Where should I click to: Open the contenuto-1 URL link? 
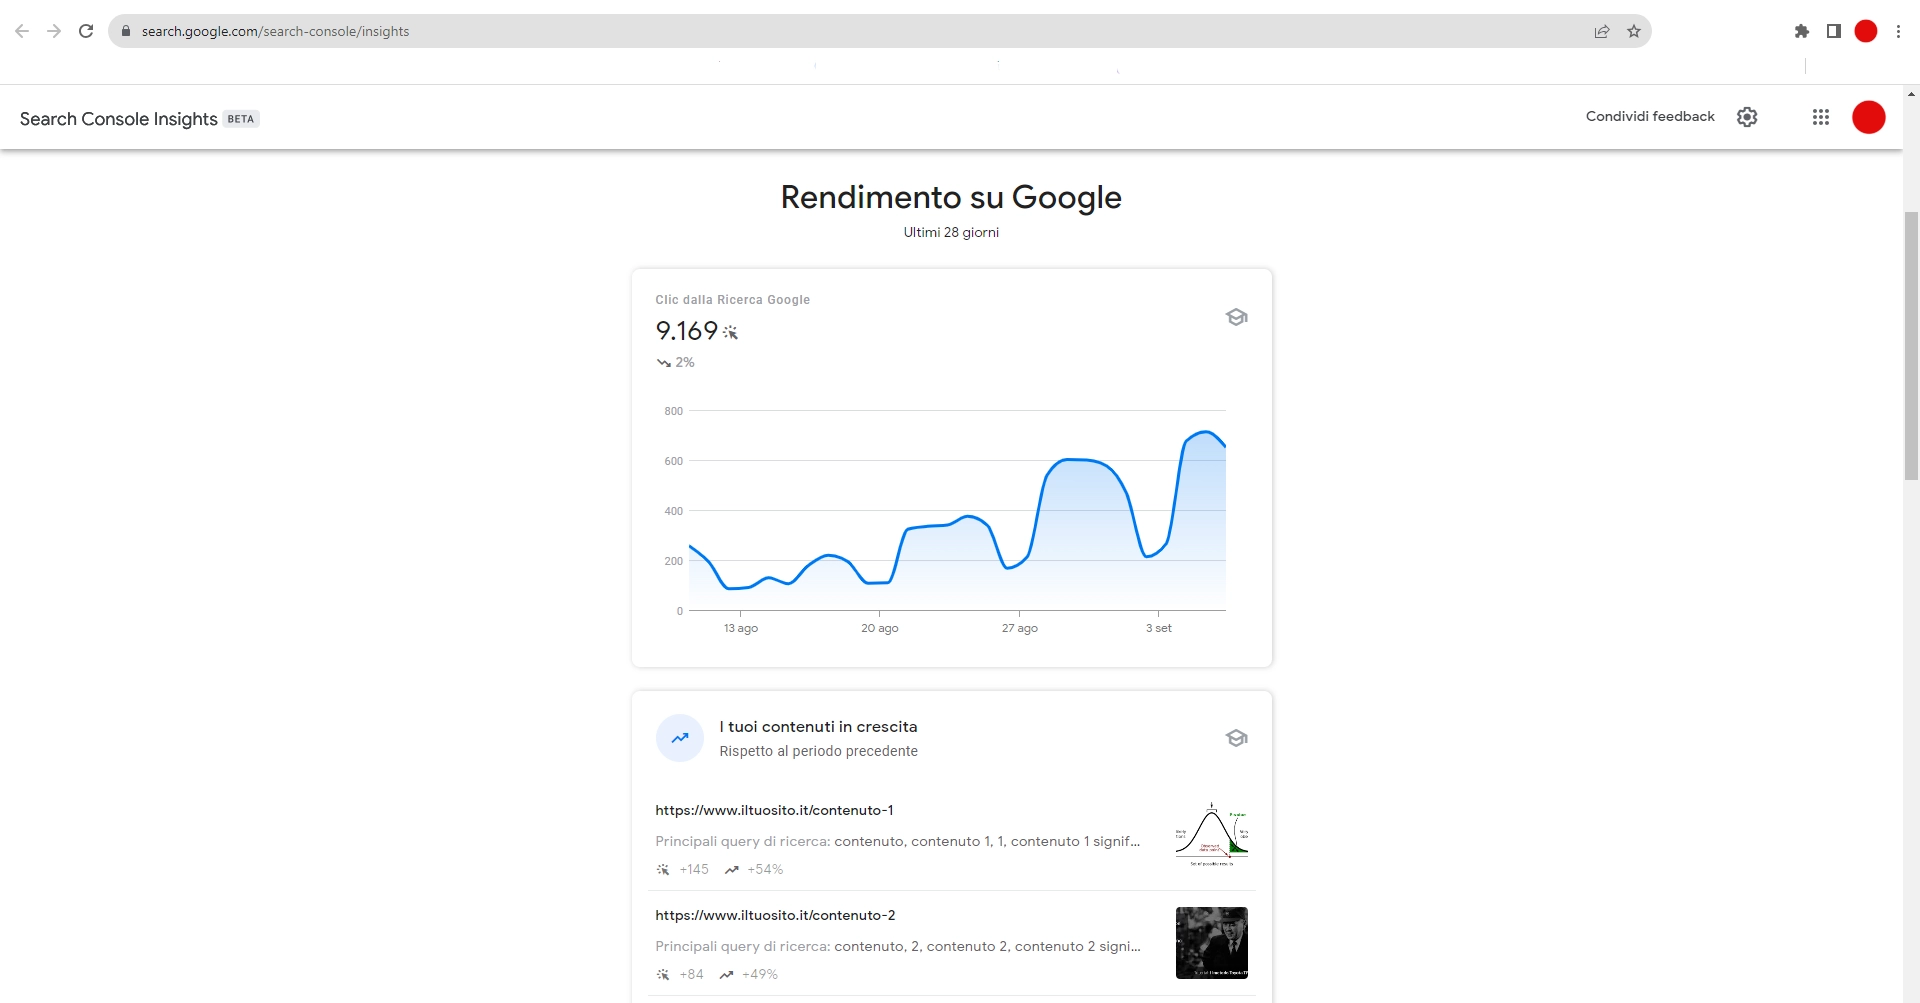(774, 810)
